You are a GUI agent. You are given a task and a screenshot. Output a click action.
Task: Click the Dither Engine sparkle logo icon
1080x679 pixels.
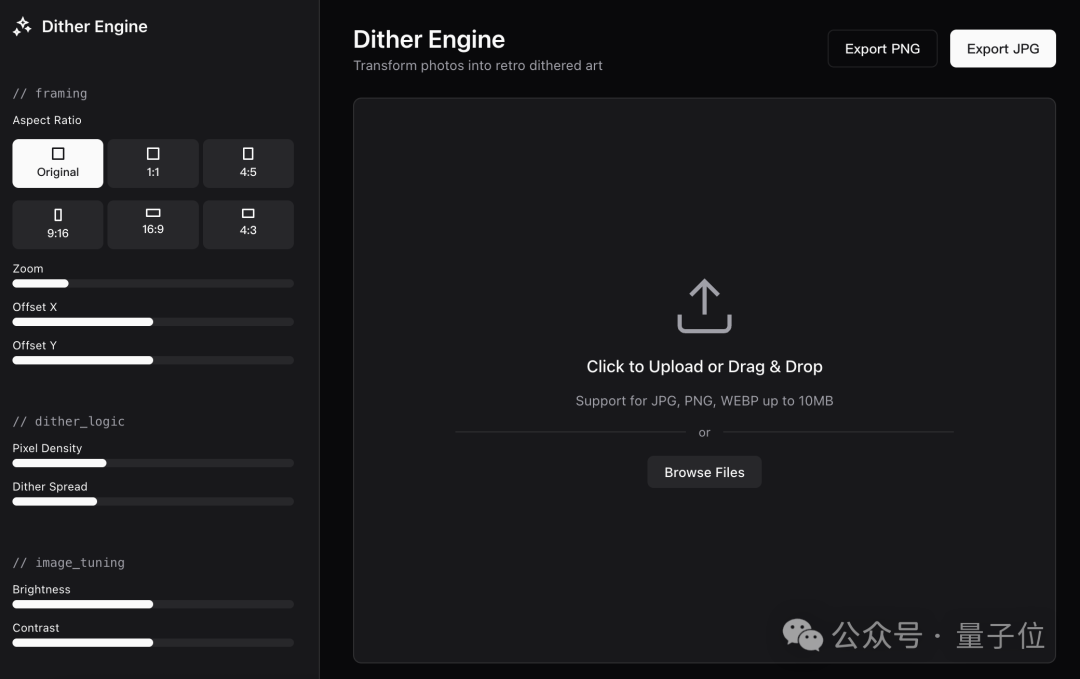pyautogui.click(x=22, y=26)
